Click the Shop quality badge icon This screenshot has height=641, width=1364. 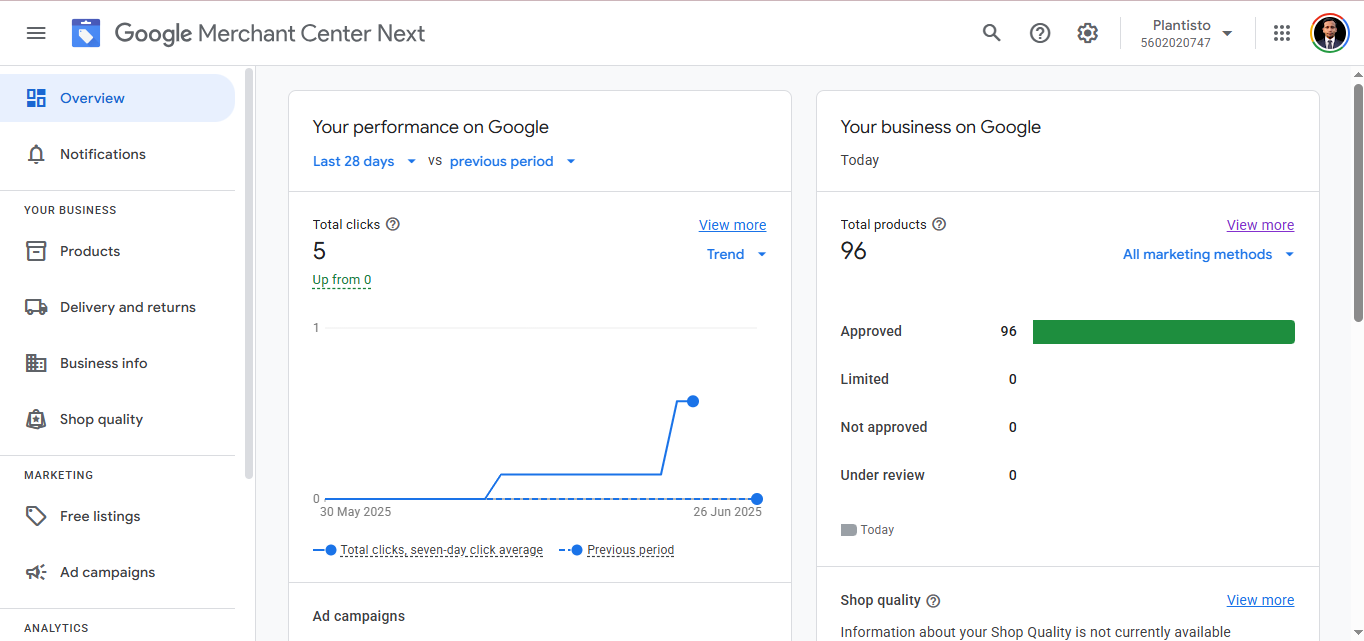tap(36, 419)
